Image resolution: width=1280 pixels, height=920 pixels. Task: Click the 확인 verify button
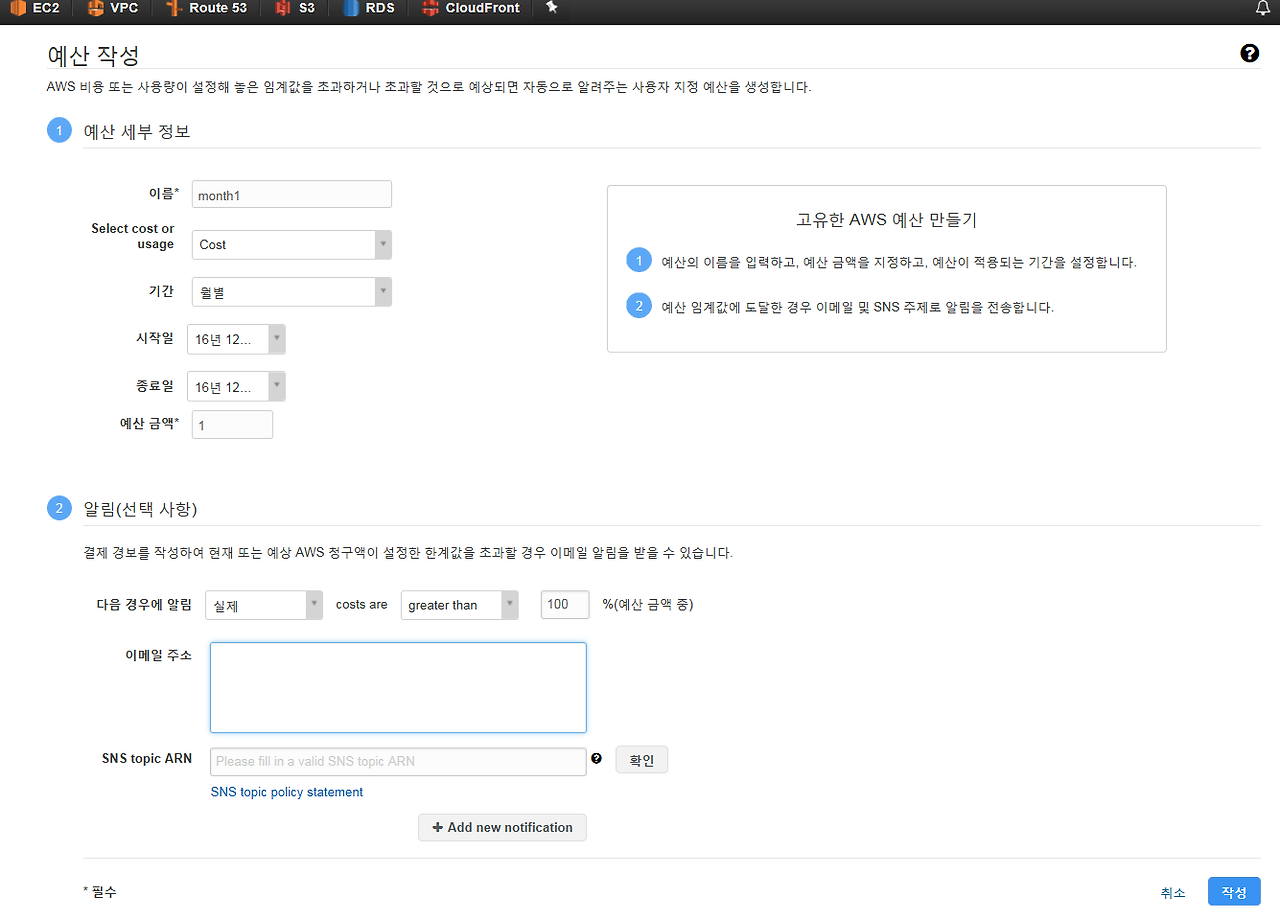pos(642,760)
